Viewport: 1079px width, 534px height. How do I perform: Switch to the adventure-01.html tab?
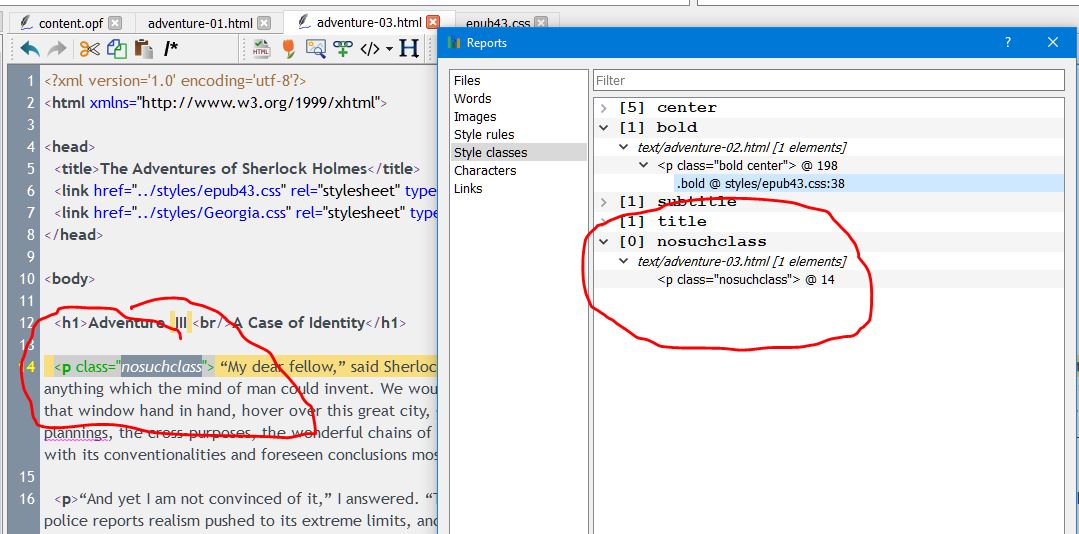200,23
